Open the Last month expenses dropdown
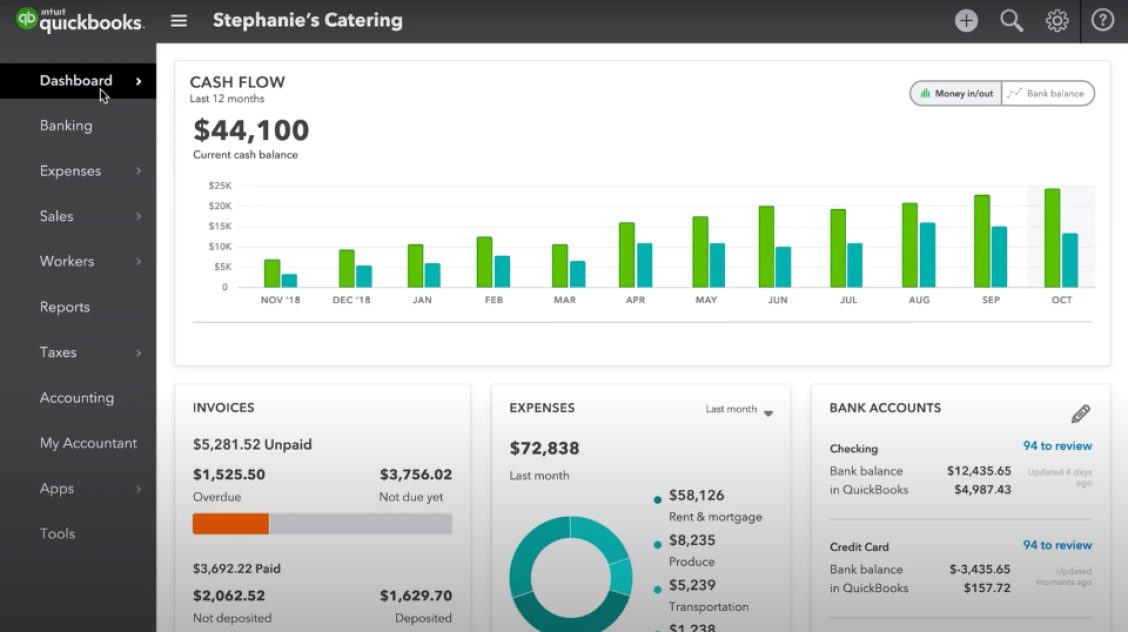 tap(739, 410)
